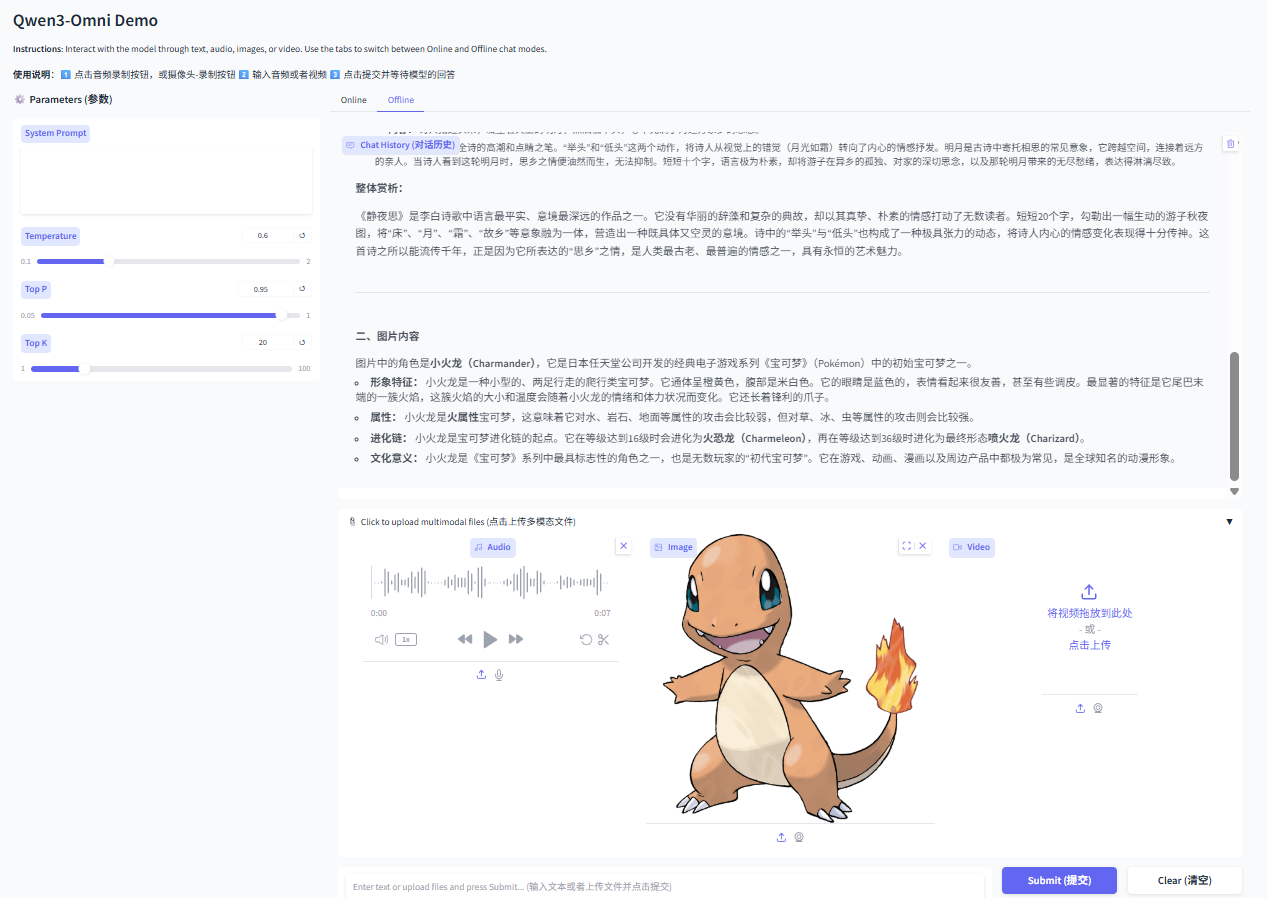The width and height of the screenshot is (1267, 898).
Task: Clear chat history with the trash icon
Action: point(1230,144)
